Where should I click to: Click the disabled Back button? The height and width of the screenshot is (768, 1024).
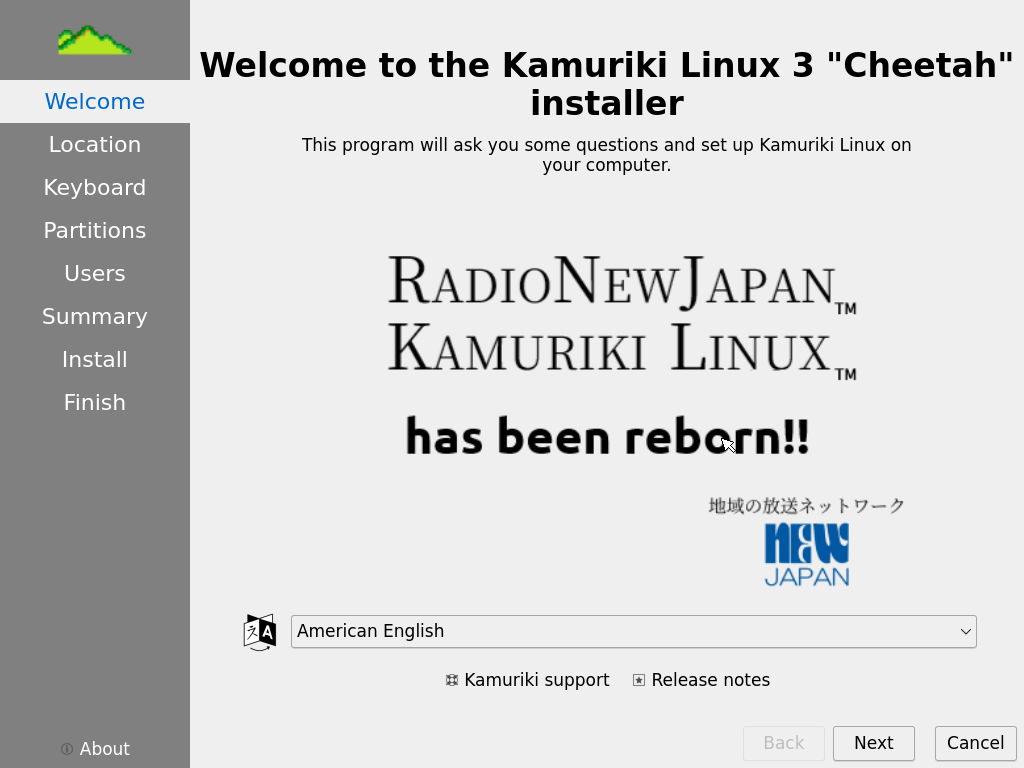(x=784, y=743)
